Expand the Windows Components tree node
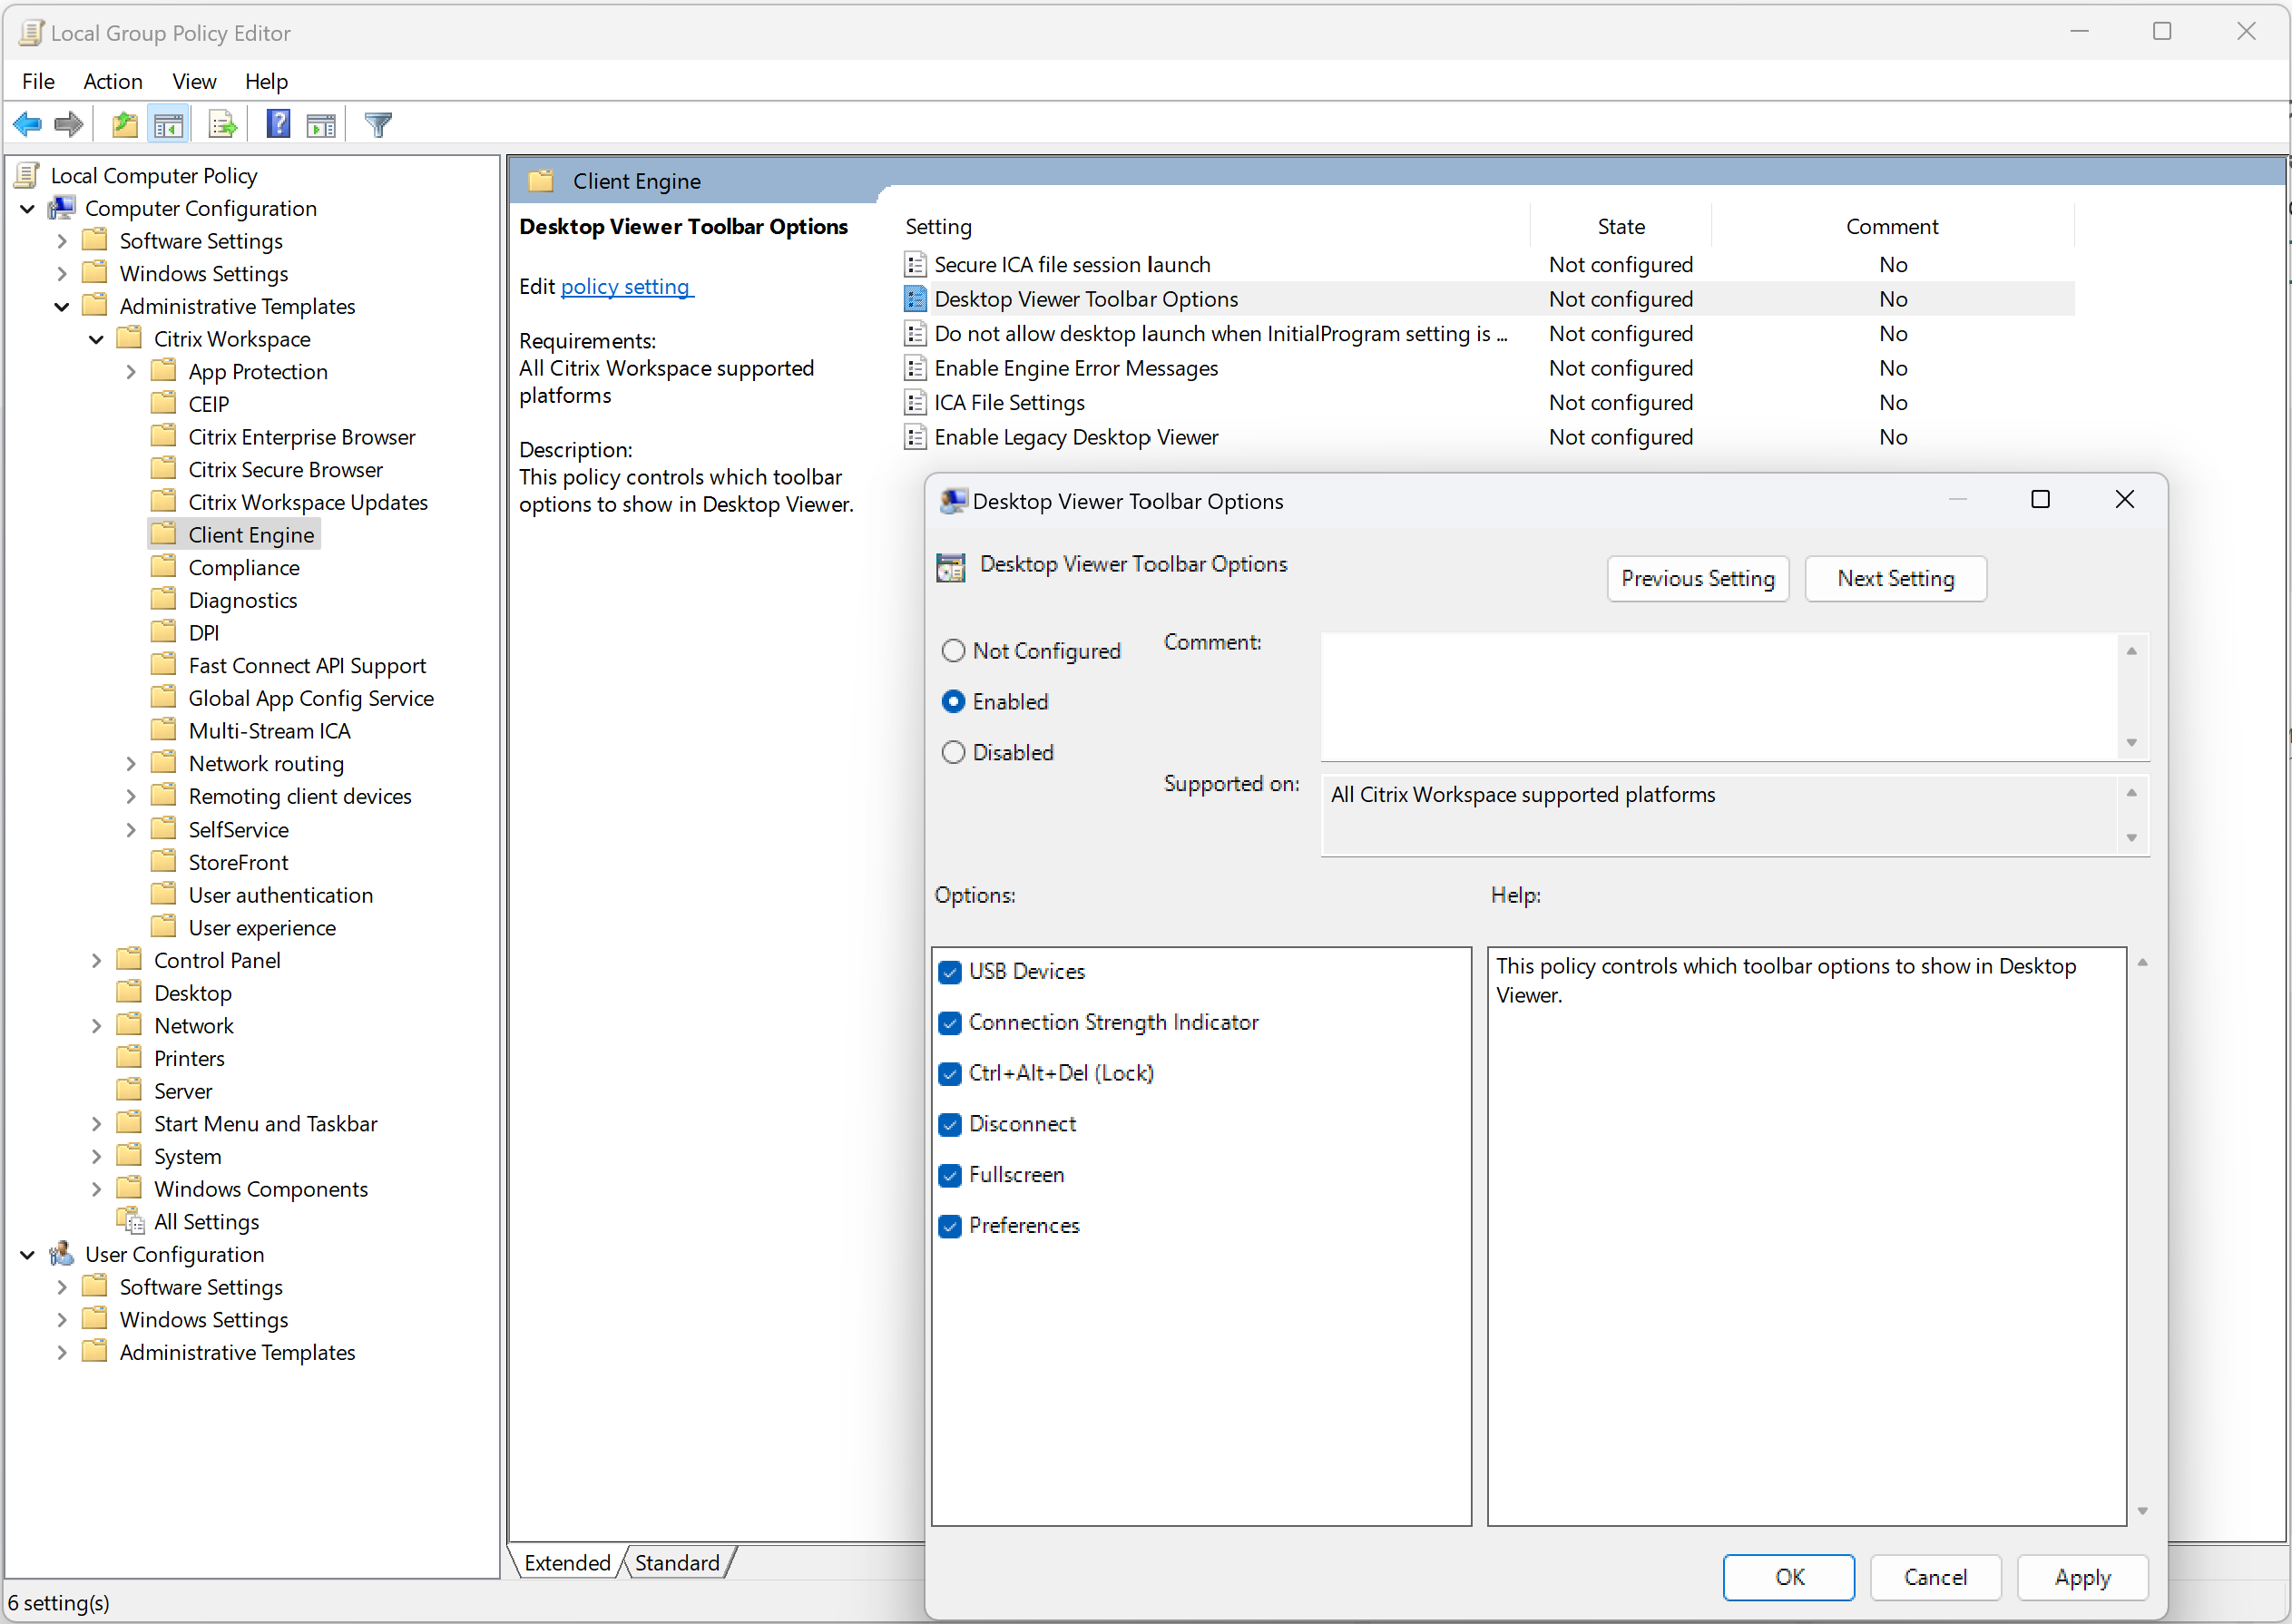 click(x=96, y=1189)
